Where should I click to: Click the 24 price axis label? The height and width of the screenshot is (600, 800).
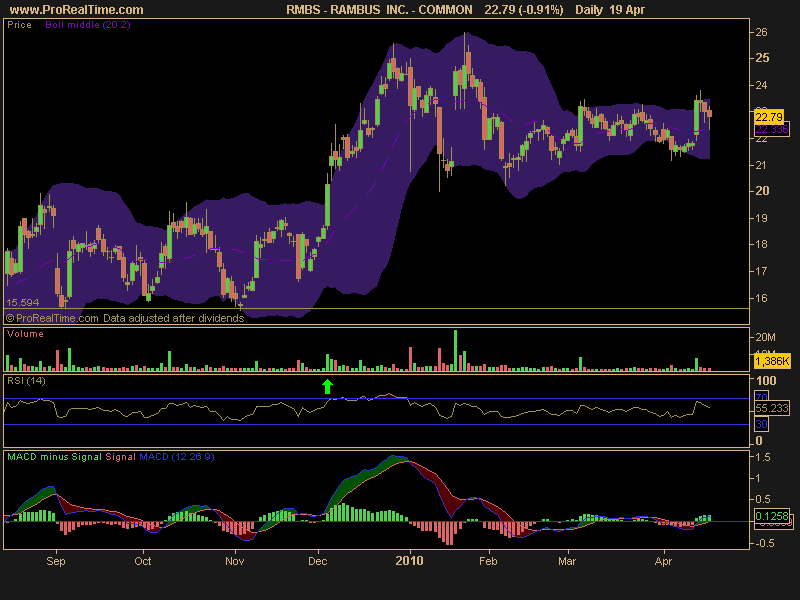pos(761,85)
